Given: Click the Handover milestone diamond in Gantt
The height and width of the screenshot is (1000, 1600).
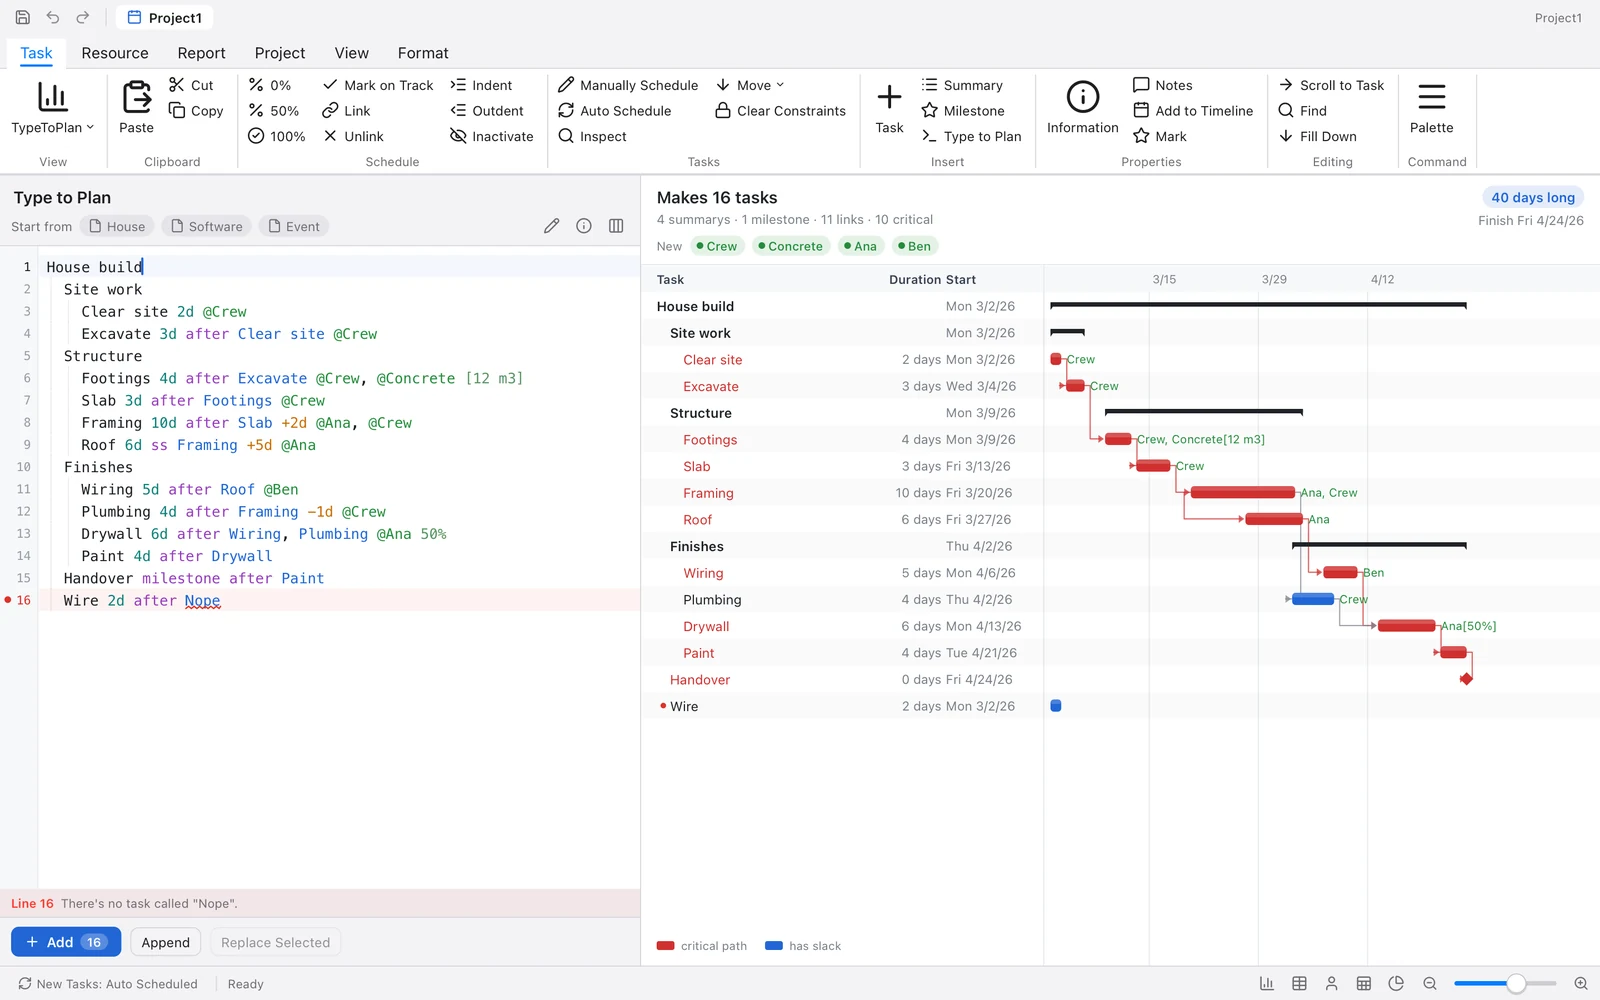Looking at the screenshot, I should (1466, 680).
